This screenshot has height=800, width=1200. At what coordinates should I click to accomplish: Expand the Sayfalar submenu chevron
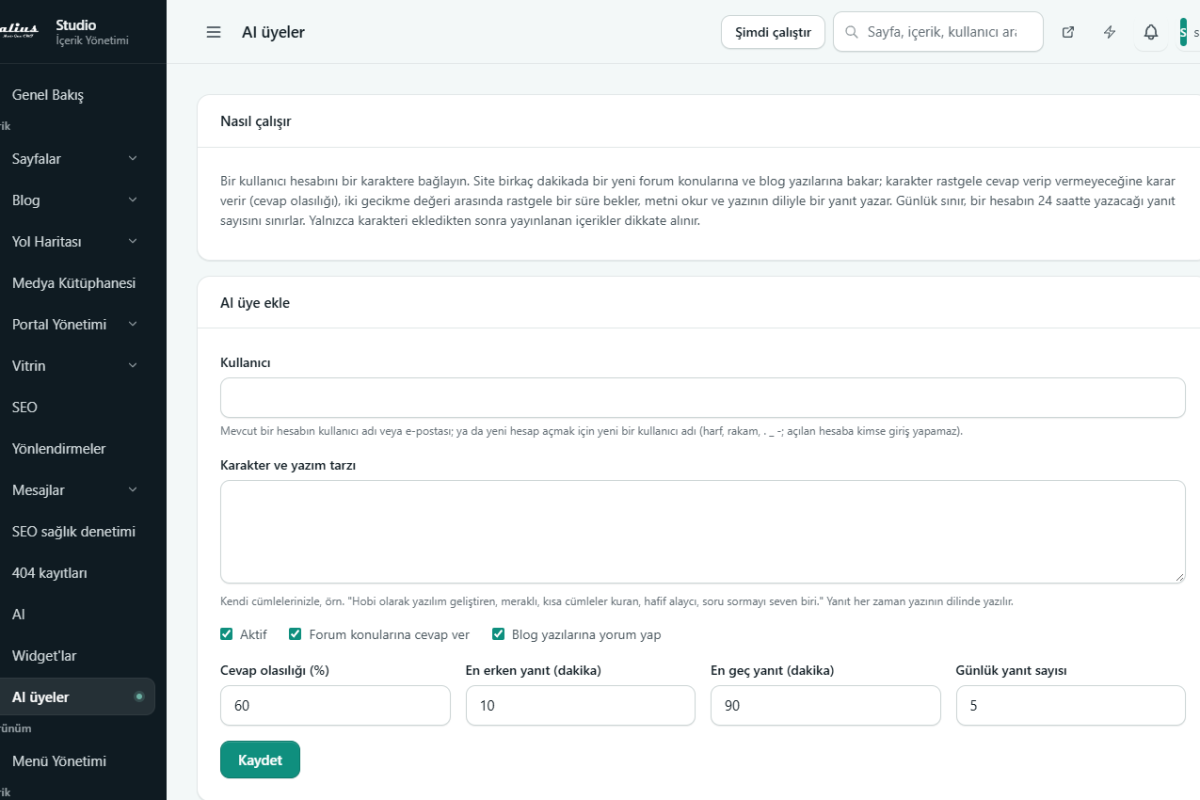[x=133, y=158]
